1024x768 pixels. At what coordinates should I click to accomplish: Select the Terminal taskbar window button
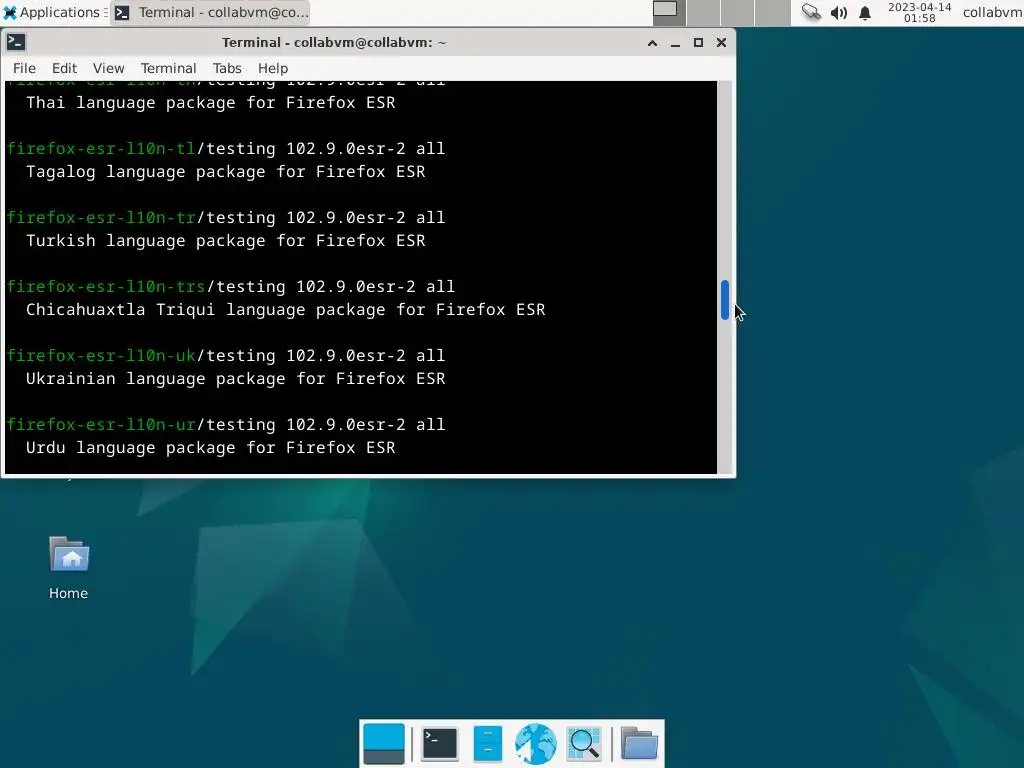[x=211, y=12]
